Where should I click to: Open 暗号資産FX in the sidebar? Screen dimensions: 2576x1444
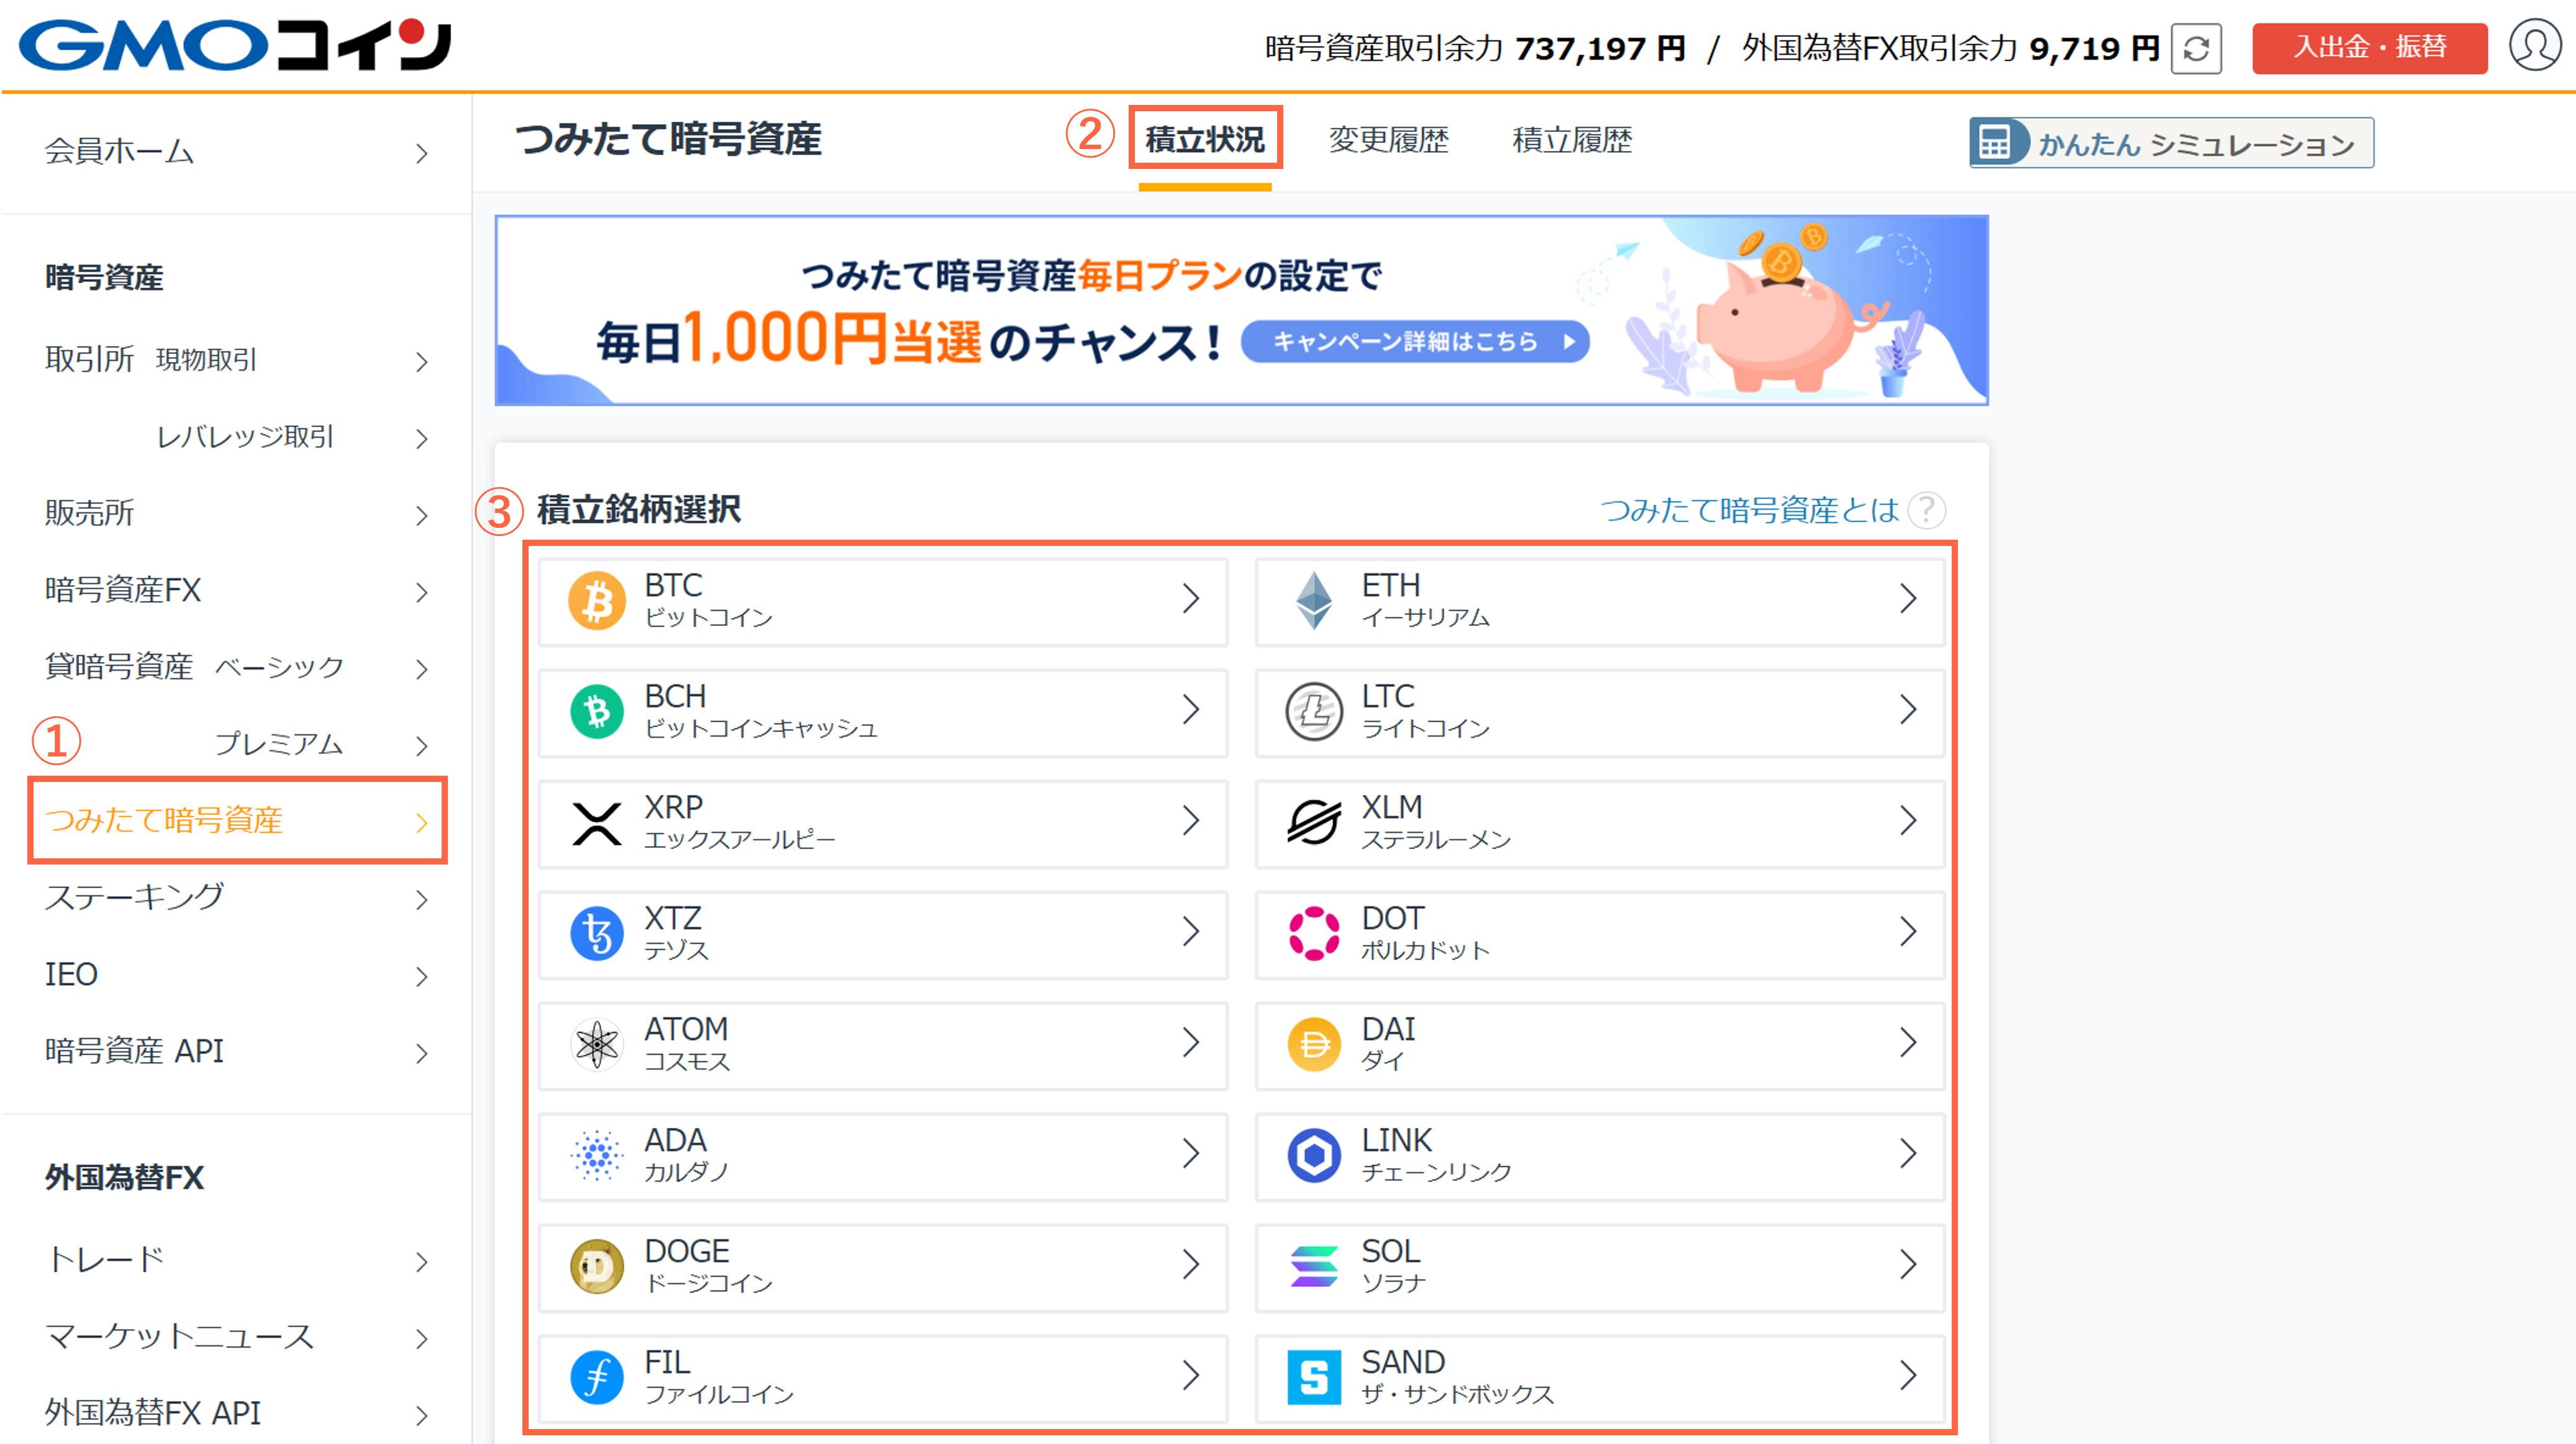(x=236, y=591)
